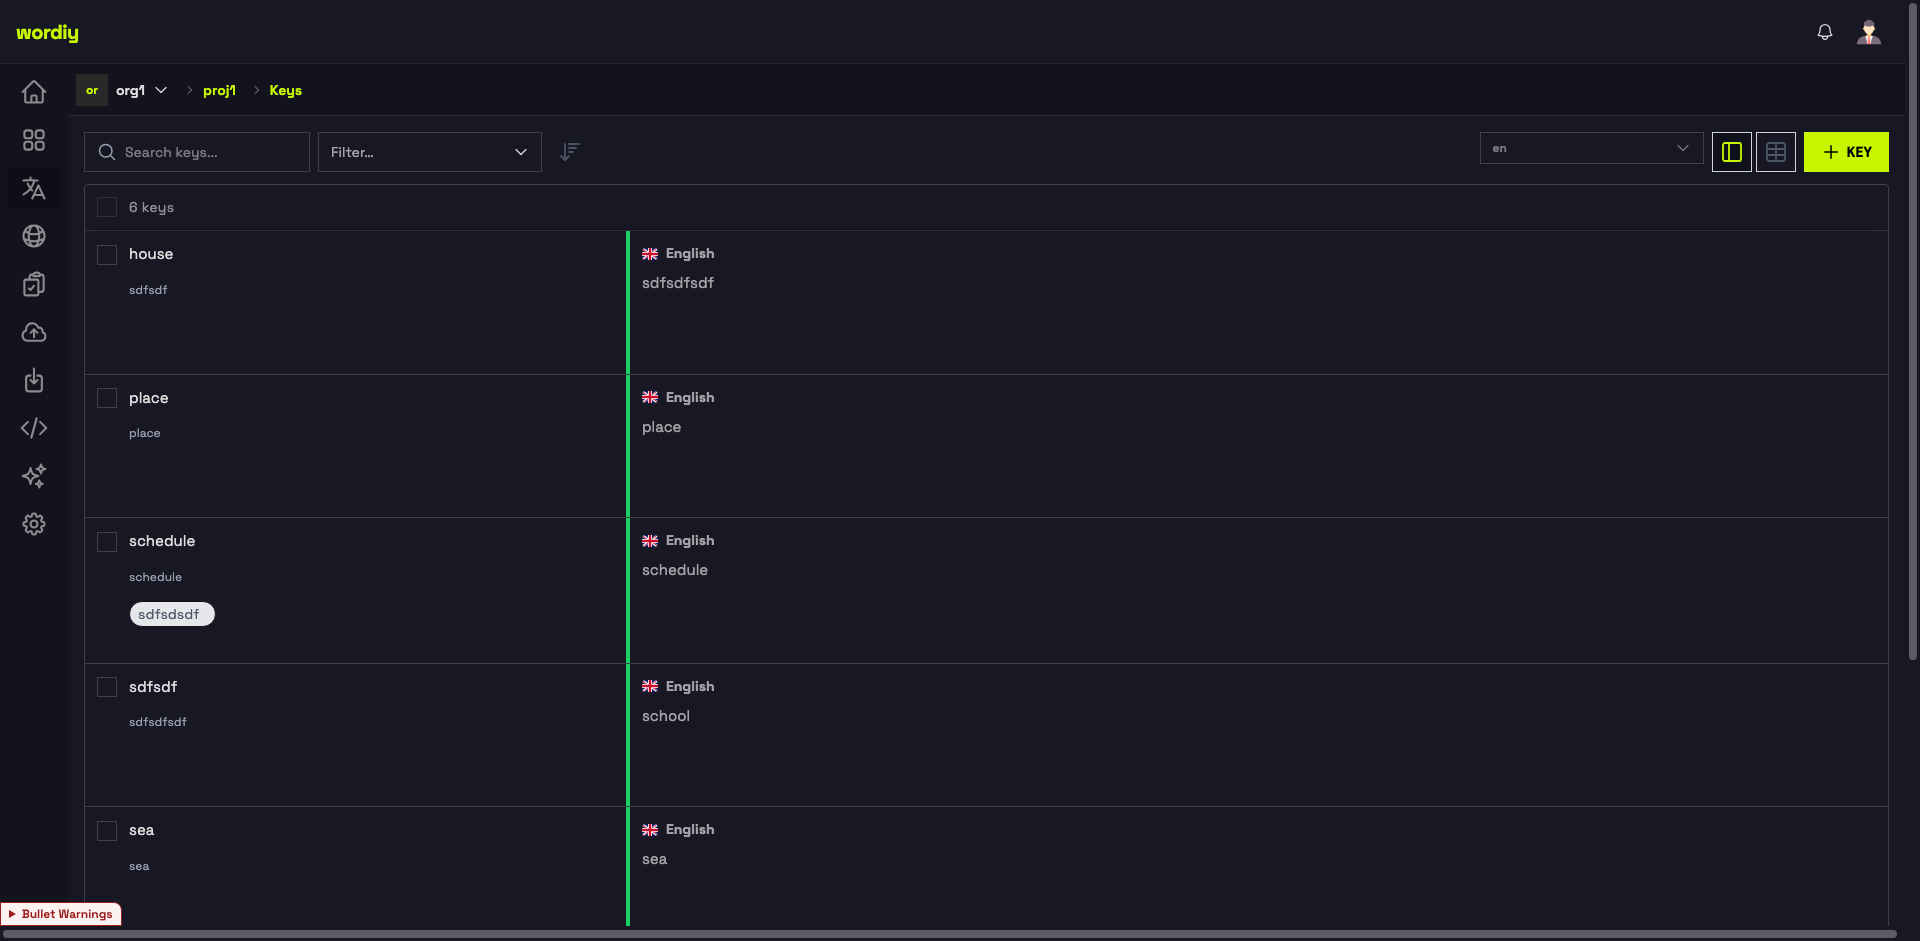
Task: Click the 6 keys count label
Action: point(151,207)
